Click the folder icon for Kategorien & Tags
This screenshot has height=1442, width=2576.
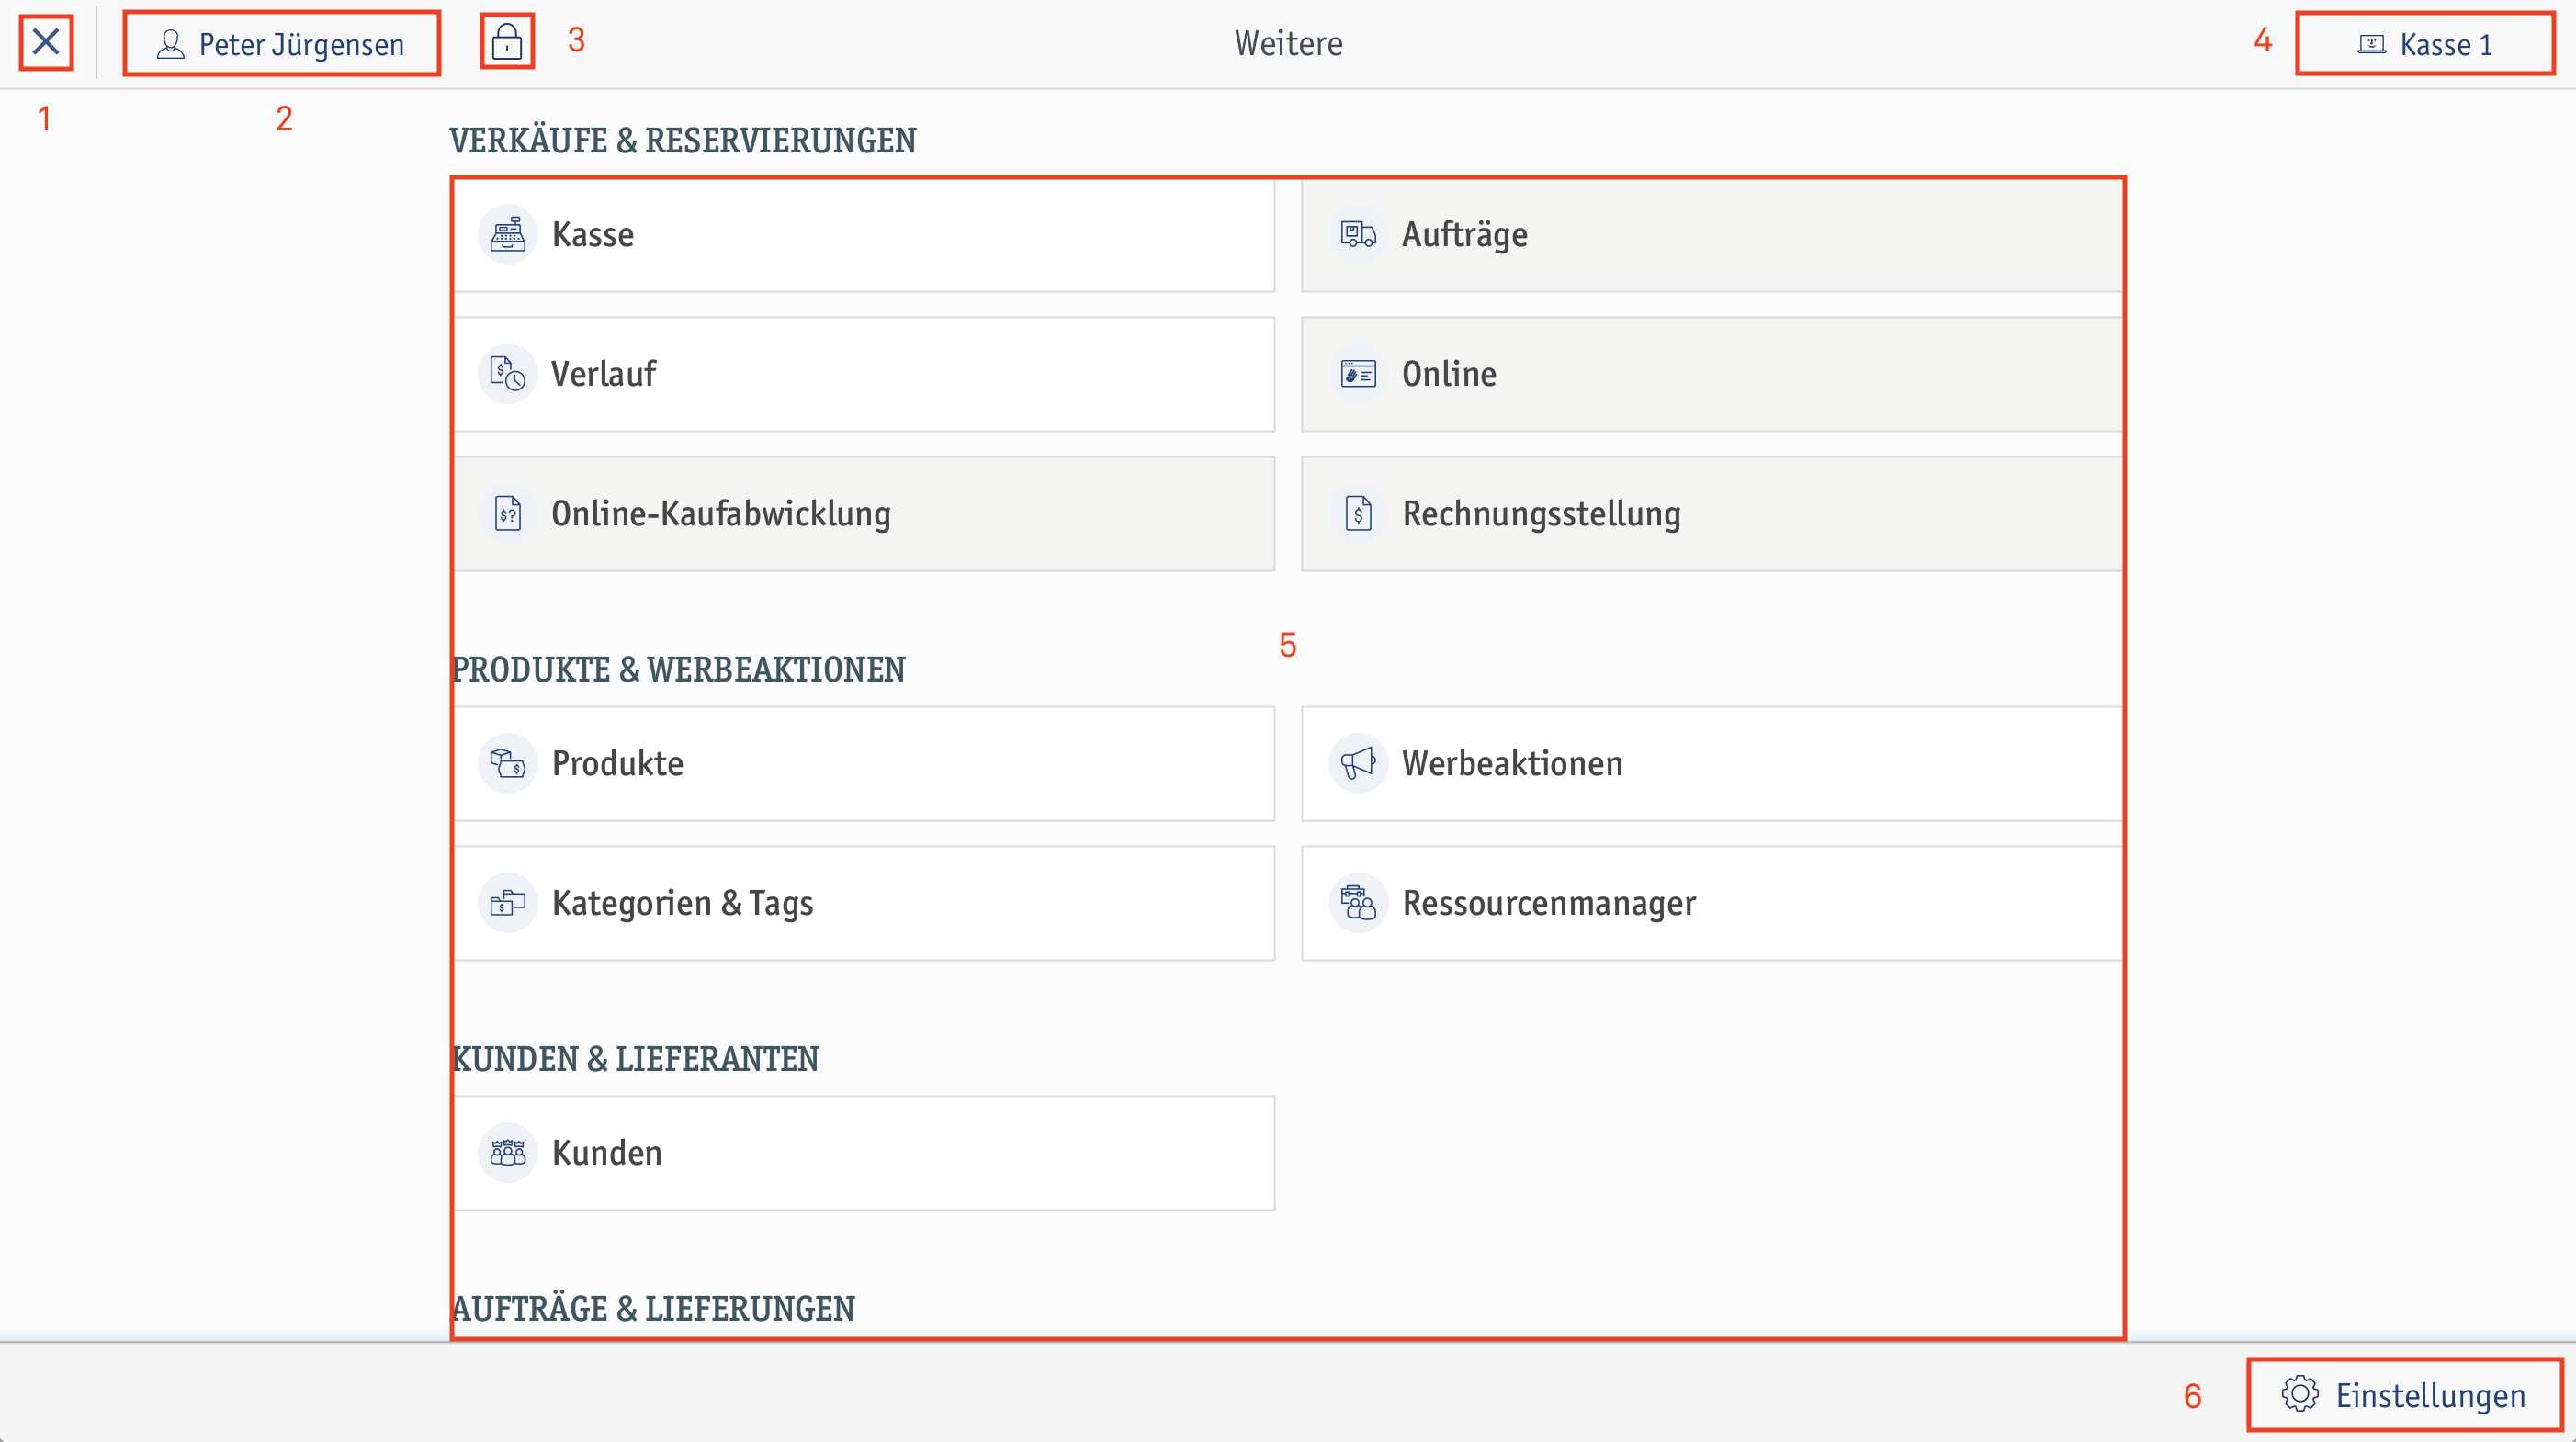coord(508,904)
